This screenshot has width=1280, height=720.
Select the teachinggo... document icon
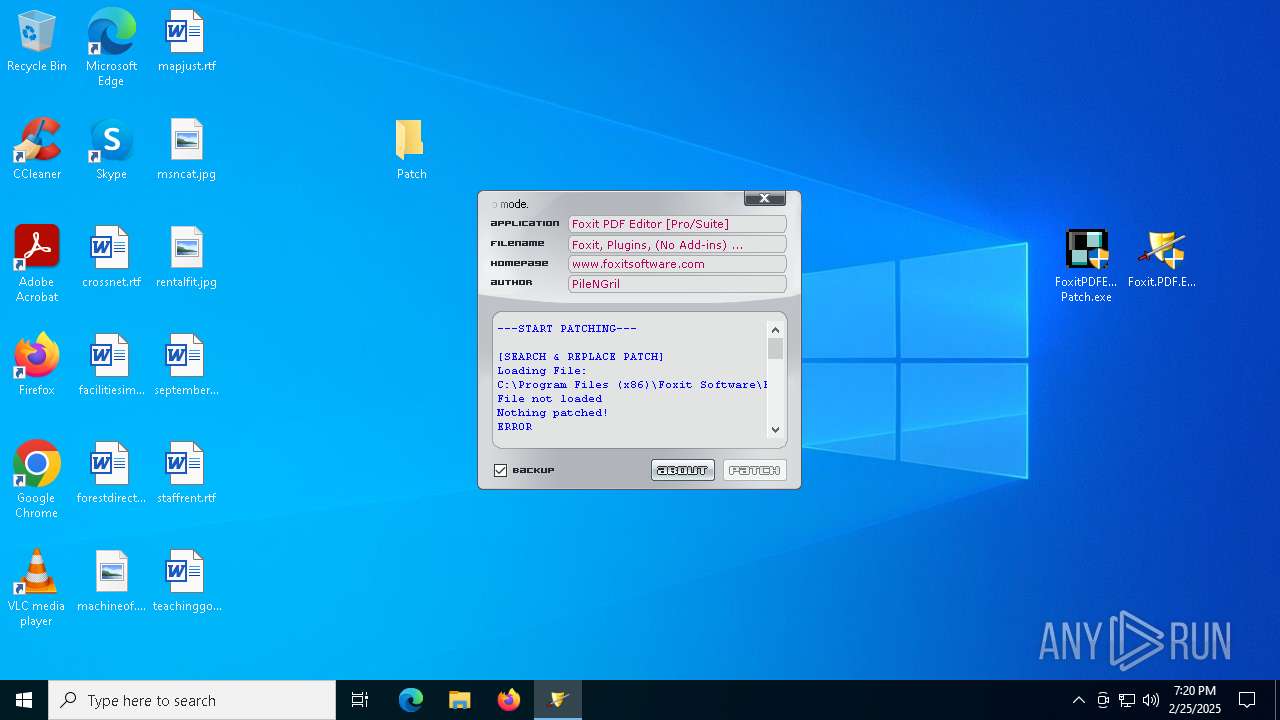(186, 582)
